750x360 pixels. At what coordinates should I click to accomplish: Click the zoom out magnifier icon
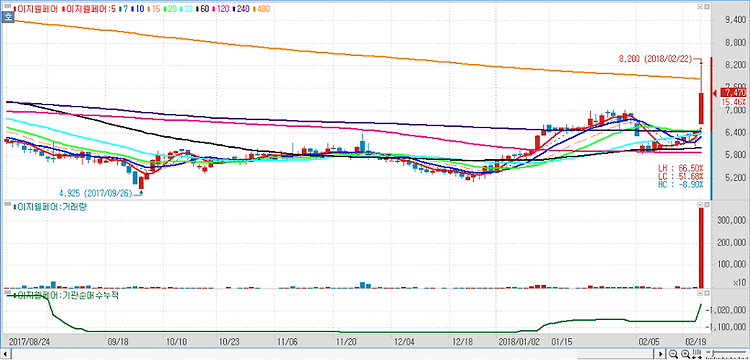(x=673, y=354)
